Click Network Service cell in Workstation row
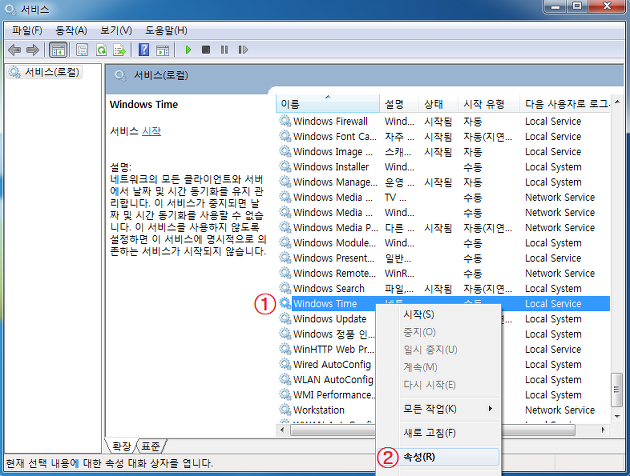Screen dimensions: 630x476 560,410
